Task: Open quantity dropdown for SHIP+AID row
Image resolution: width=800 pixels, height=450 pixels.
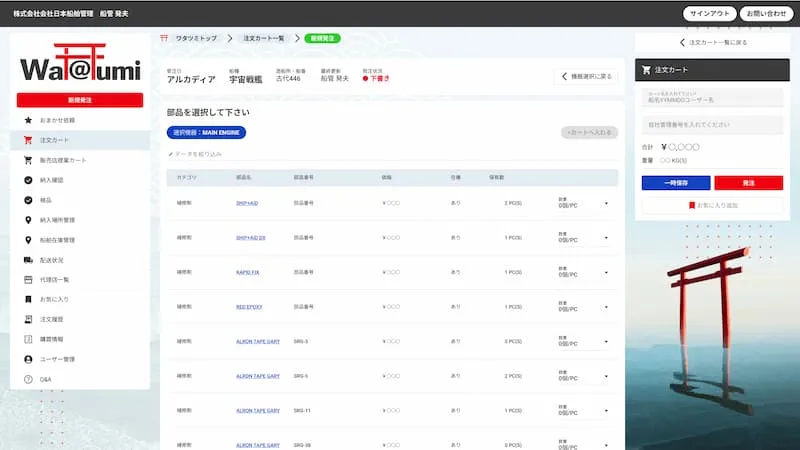Action: coord(606,204)
